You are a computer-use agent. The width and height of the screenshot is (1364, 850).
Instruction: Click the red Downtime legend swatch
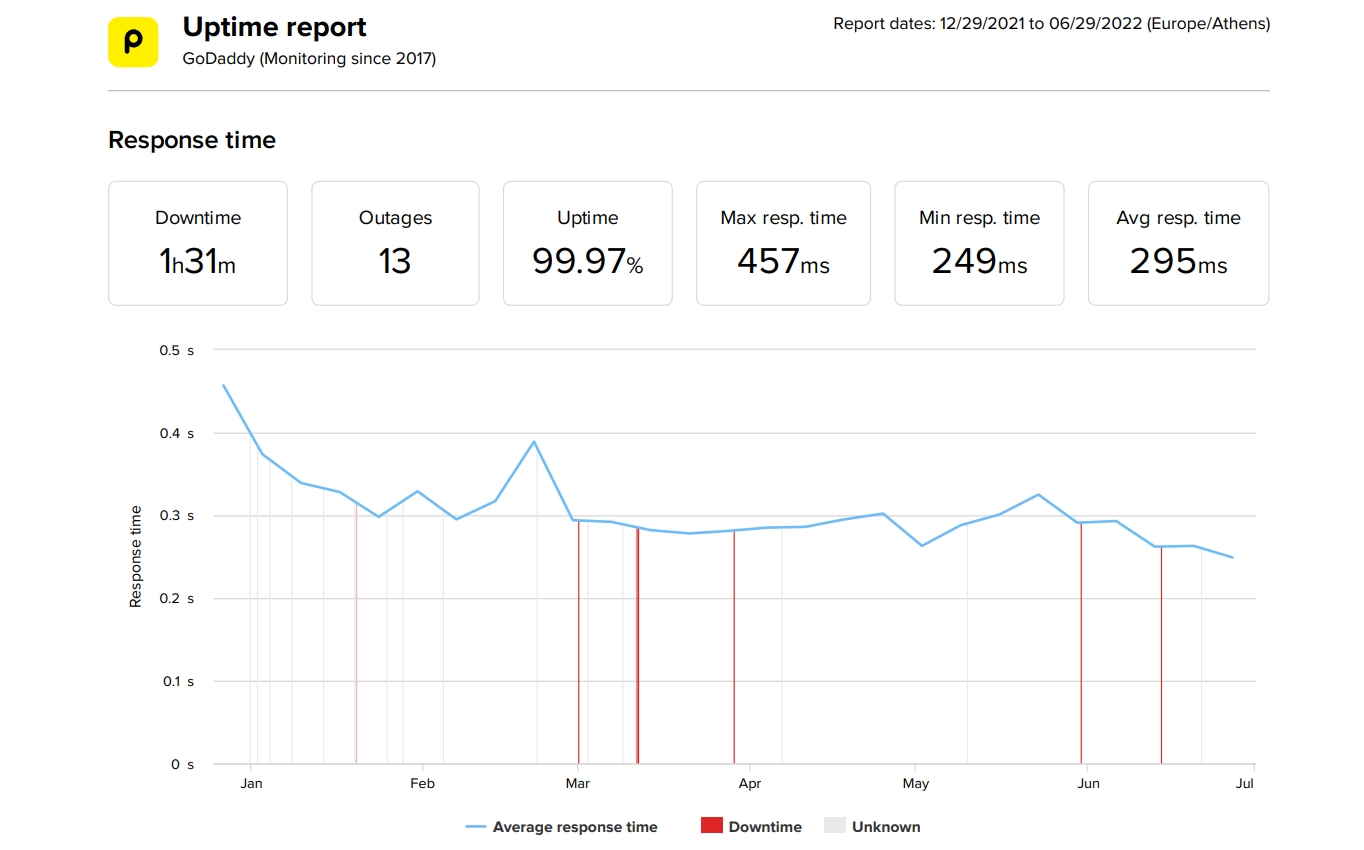click(712, 826)
